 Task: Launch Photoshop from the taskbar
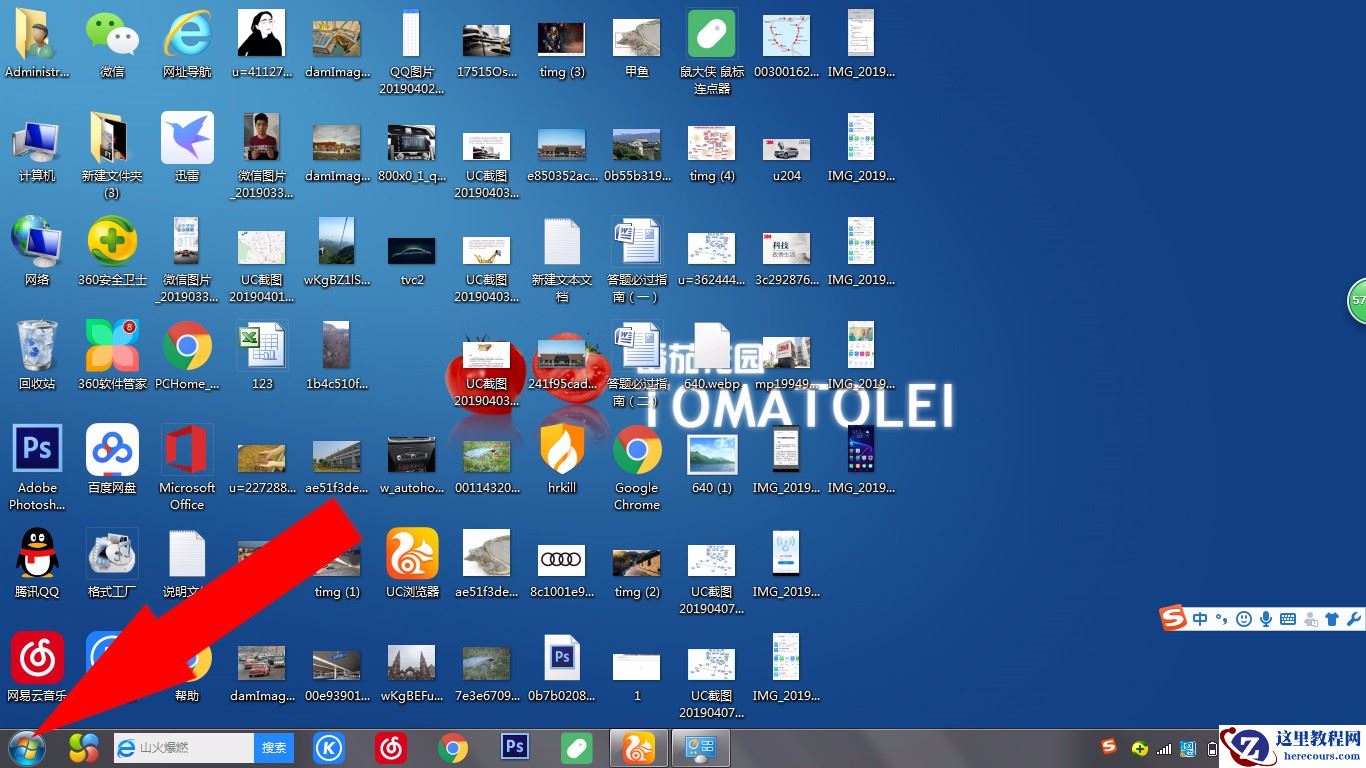pyautogui.click(x=514, y=747)
